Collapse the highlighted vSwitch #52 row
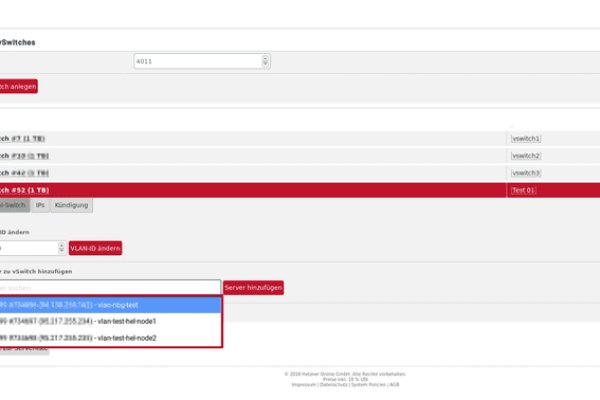 coord(25,190)
